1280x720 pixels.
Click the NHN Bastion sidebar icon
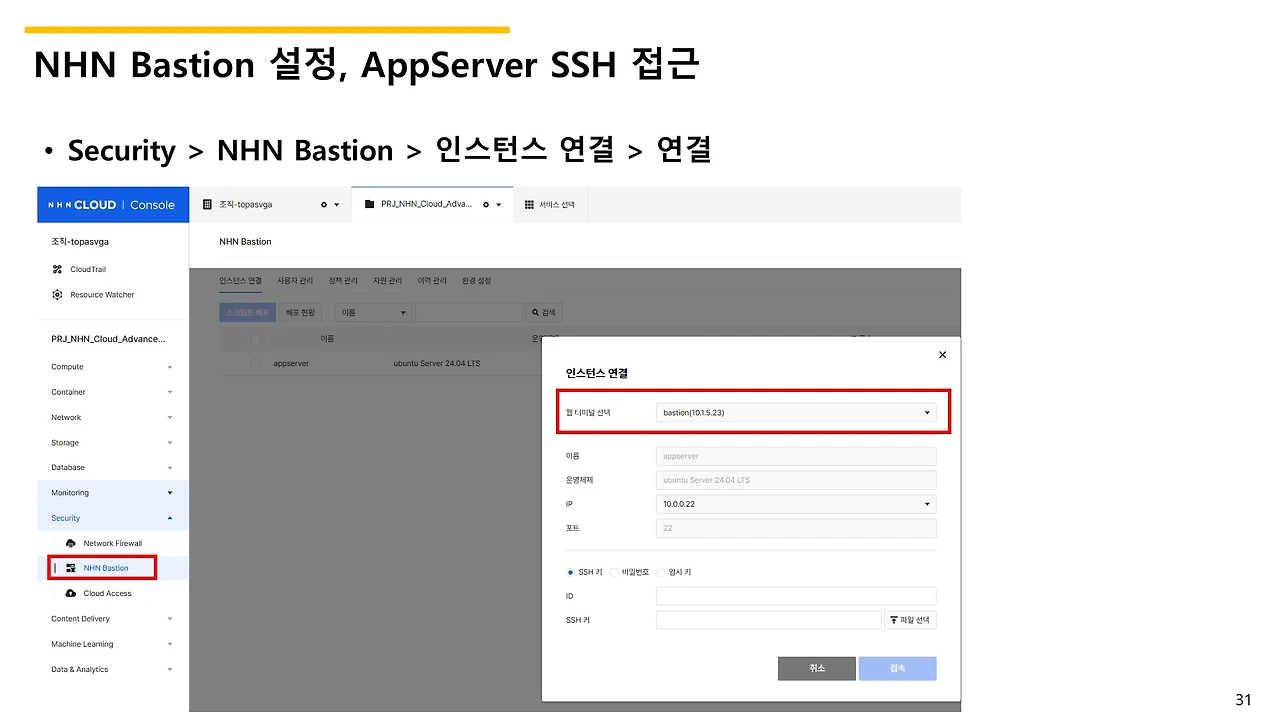click(71, 568)
